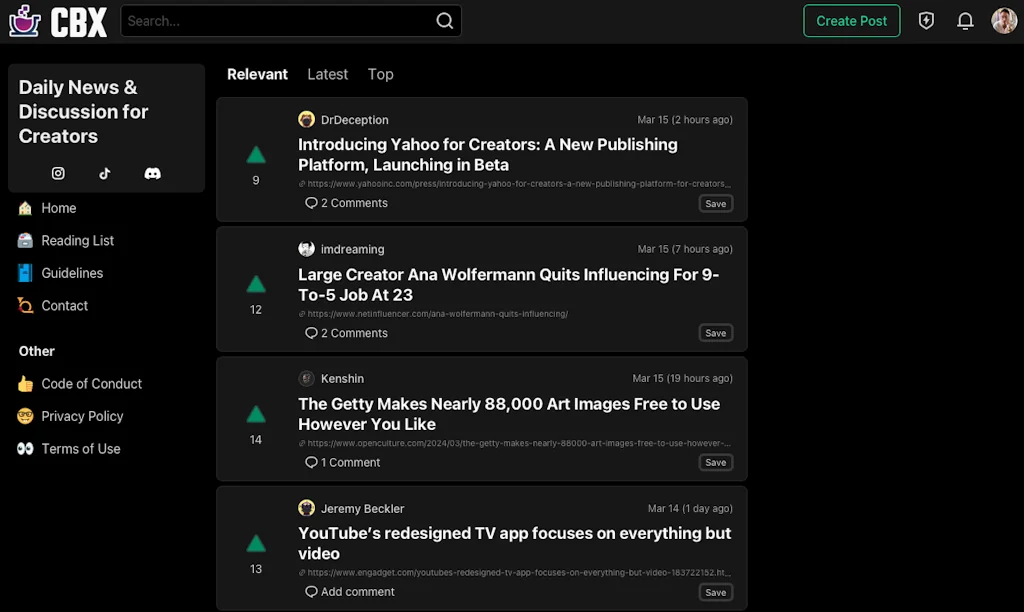
Task: Open the CBX coffee cup logo
Action: [23, 21]
